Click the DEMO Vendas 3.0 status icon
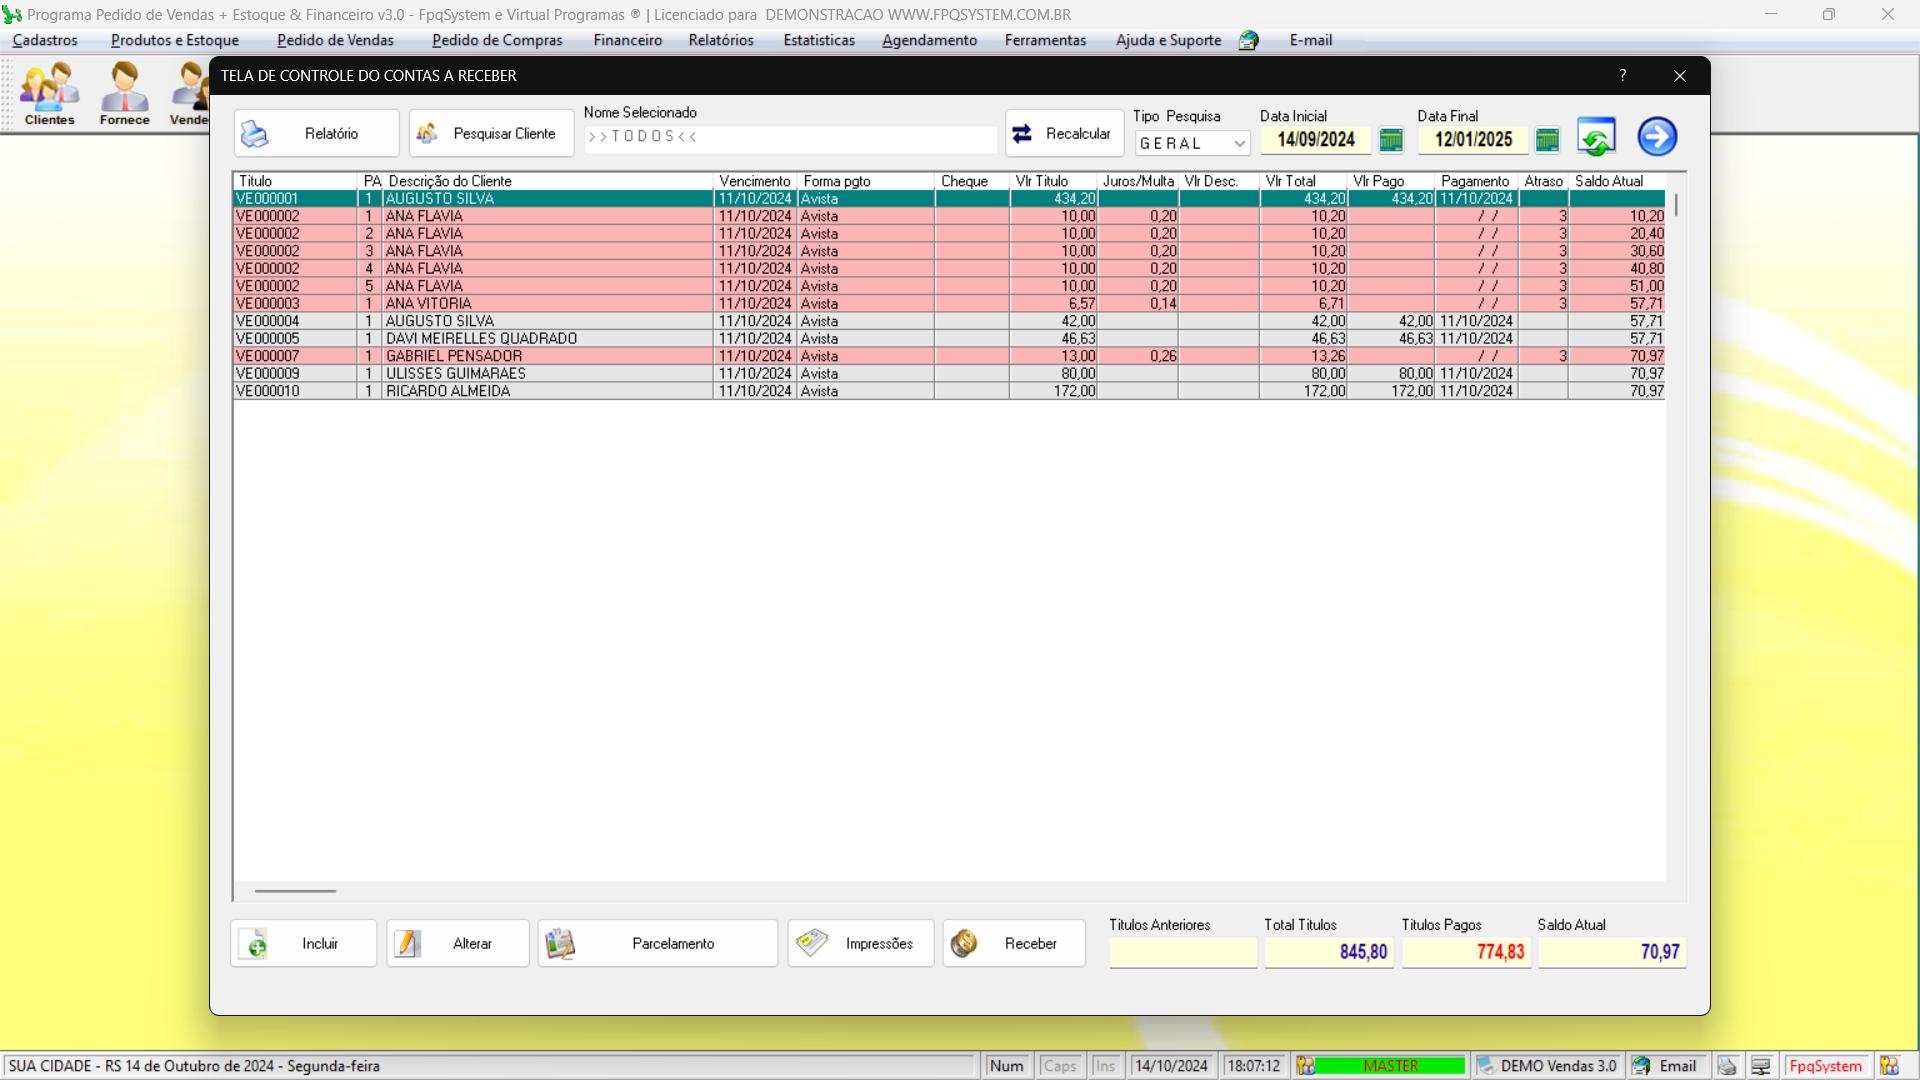This screenshot has height=1080, width=1920. (x=1486, y=1066)
